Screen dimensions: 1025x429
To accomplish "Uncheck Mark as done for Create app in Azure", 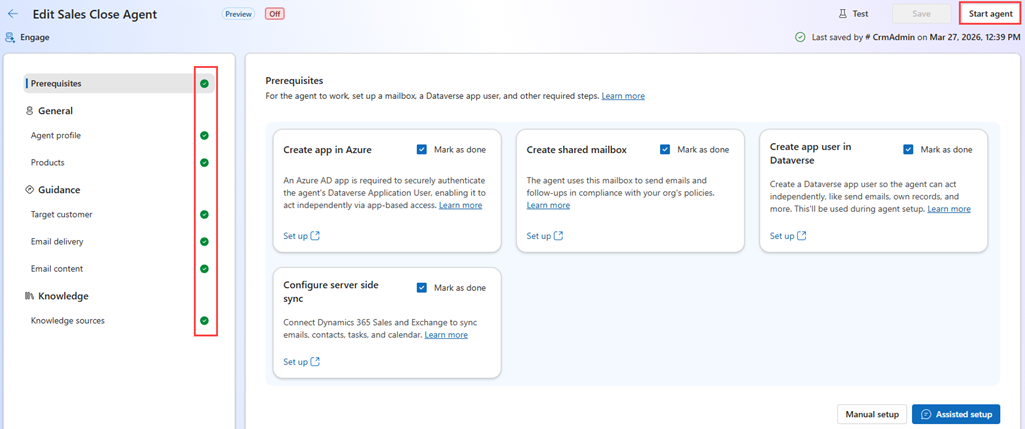I will 422,149.
